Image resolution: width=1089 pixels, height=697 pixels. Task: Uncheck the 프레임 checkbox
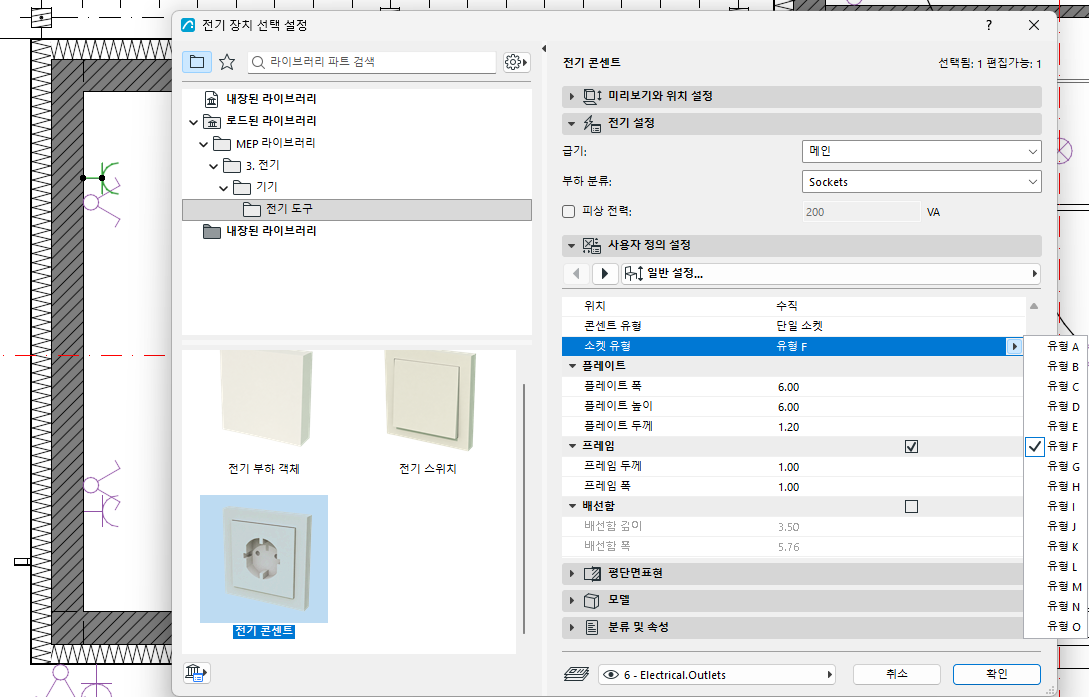point(911,446)
